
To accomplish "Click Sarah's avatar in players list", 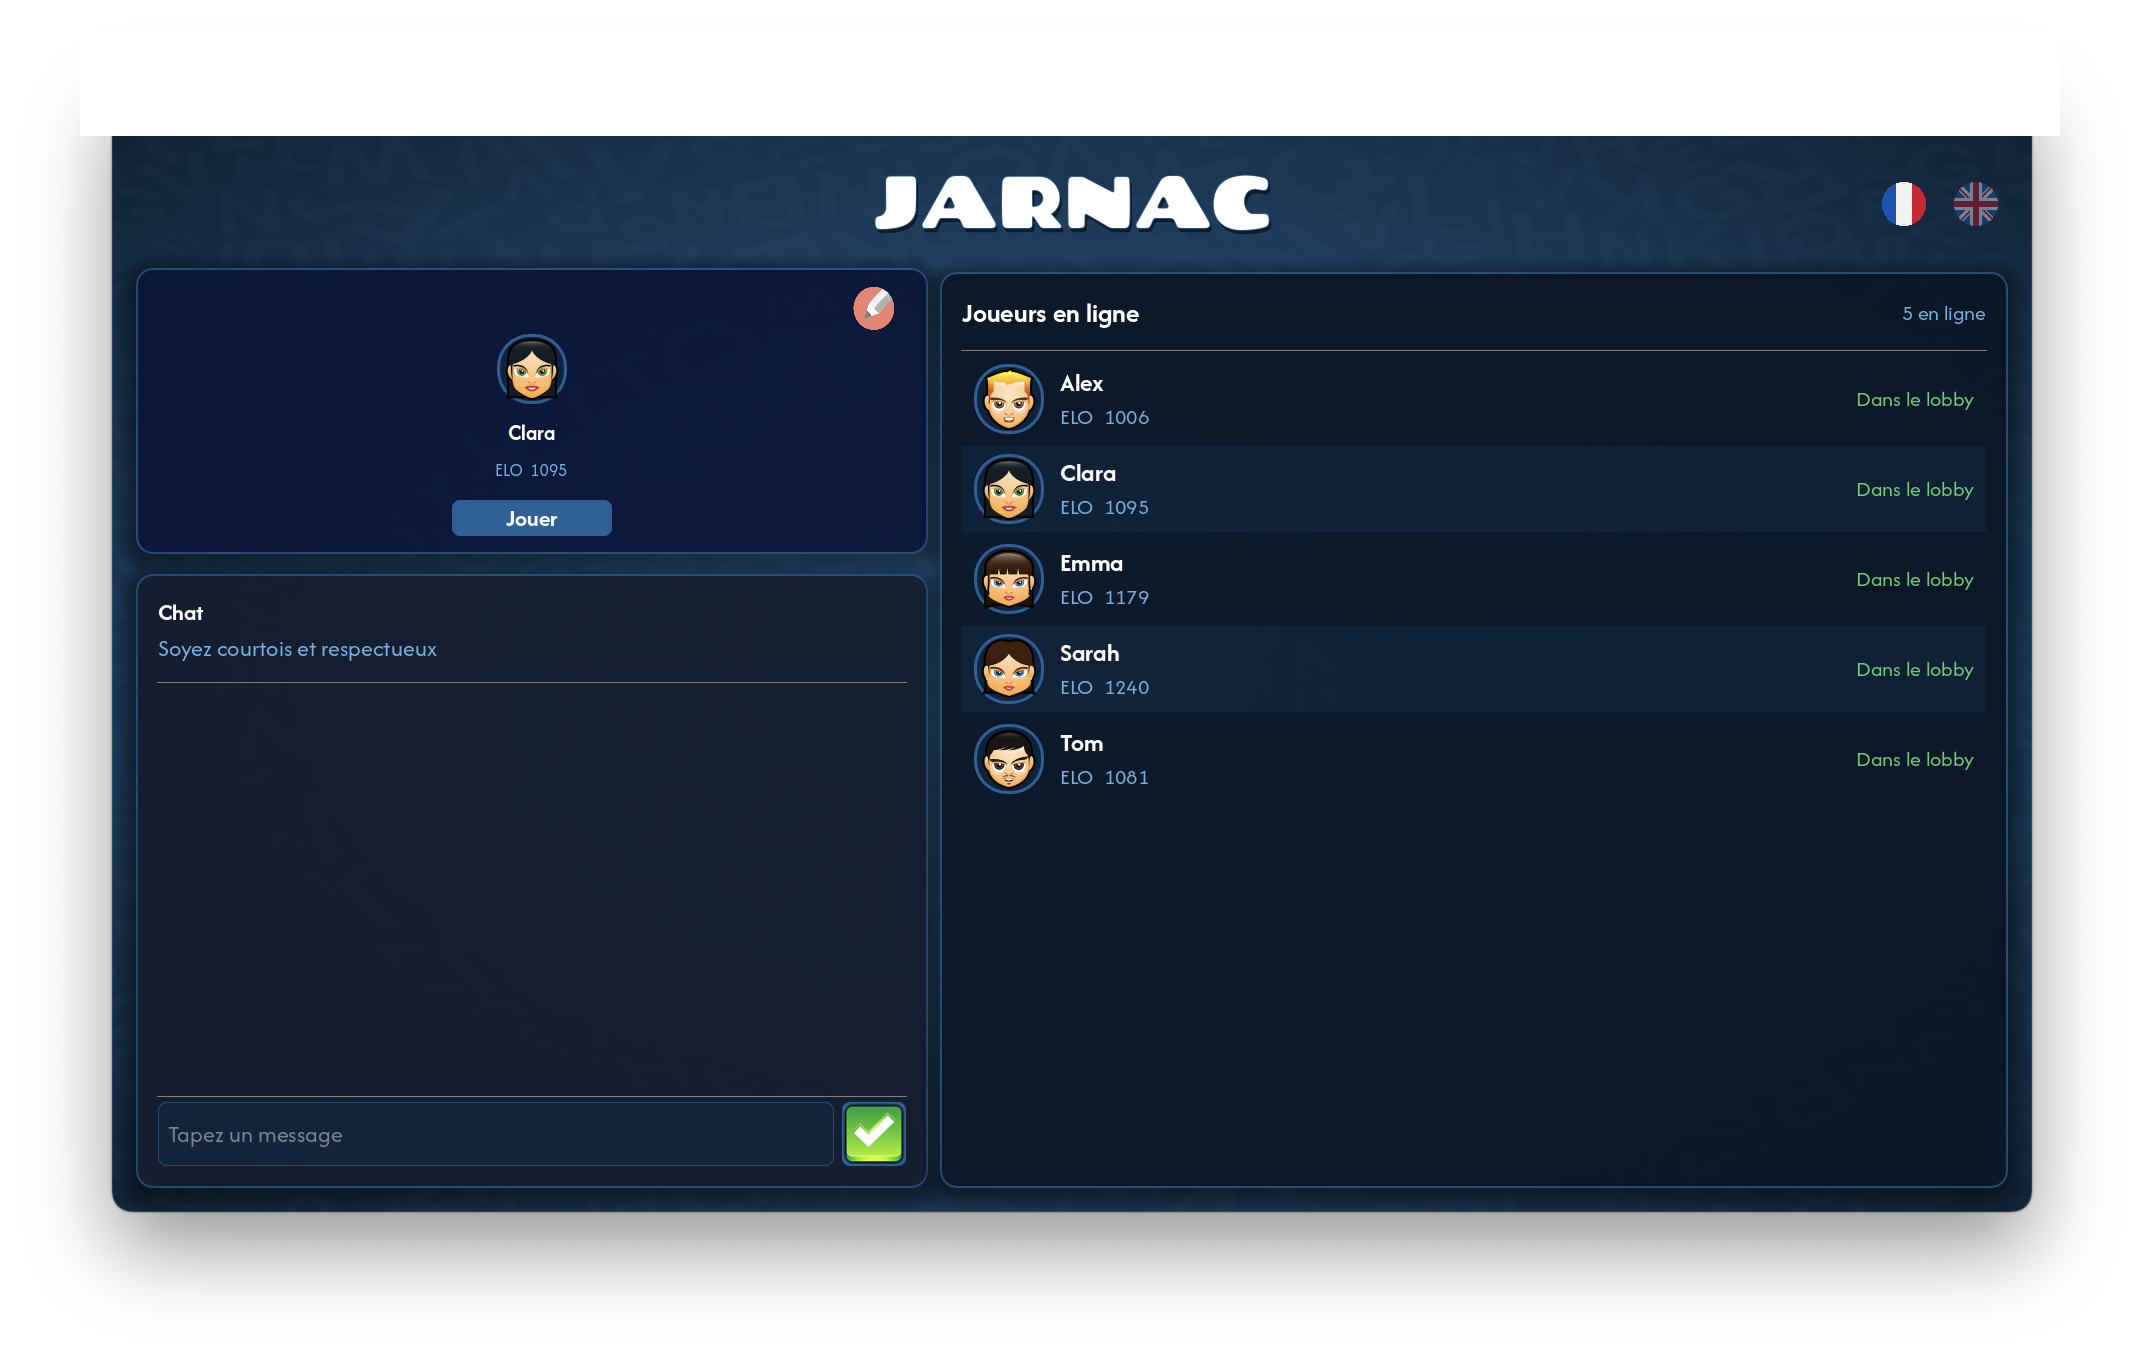I will click(1008, 669).
